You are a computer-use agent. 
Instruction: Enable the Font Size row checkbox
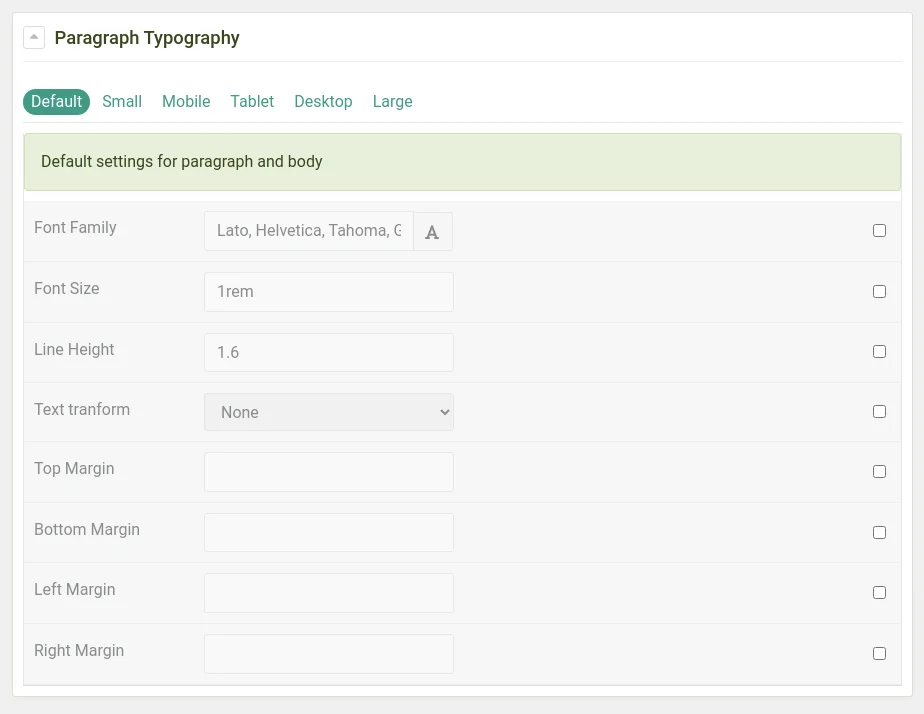coord(879,292)
